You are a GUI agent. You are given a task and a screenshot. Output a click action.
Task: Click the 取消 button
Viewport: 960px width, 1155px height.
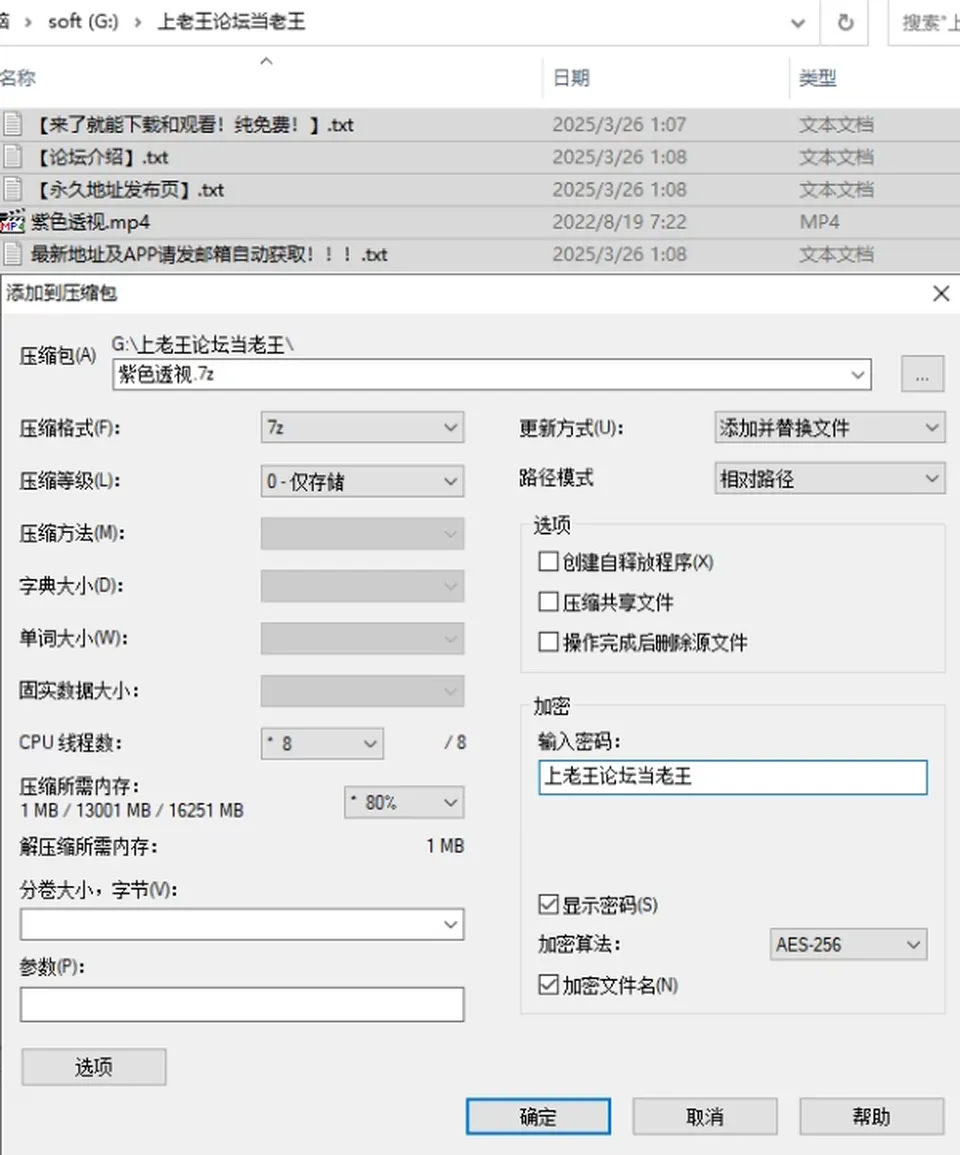tap(704, 1117)
